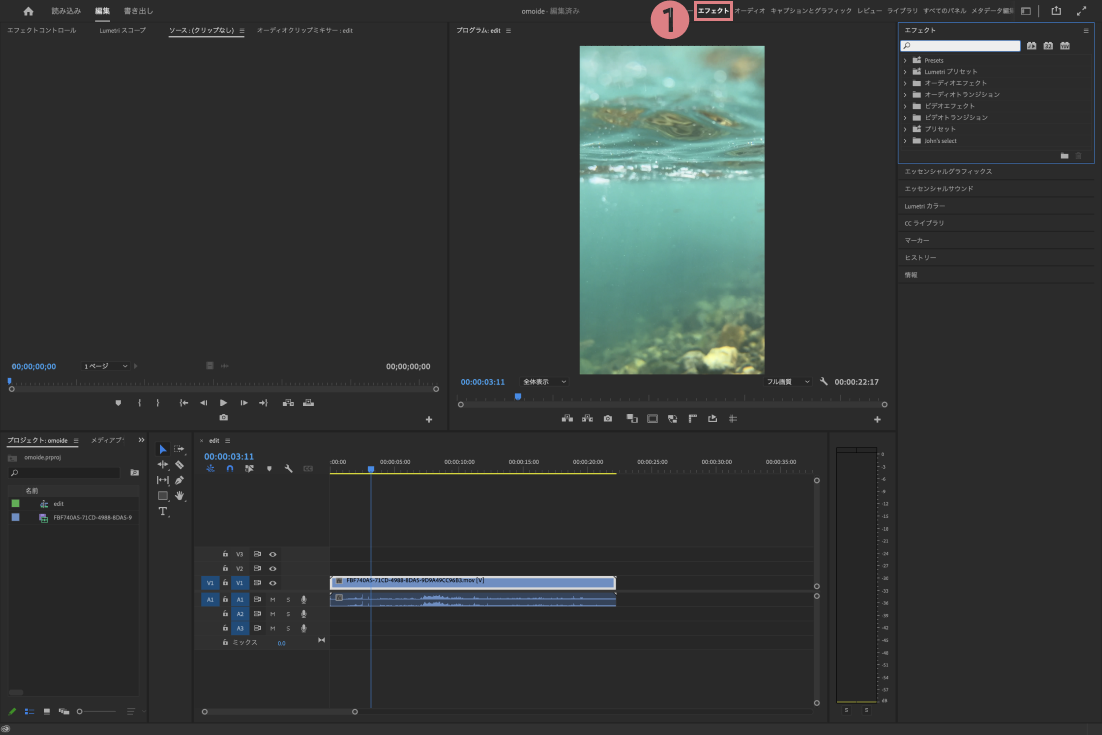Select the Hand tool
Viewport: 1102px width, 735px height.
[x=180, y=496]
